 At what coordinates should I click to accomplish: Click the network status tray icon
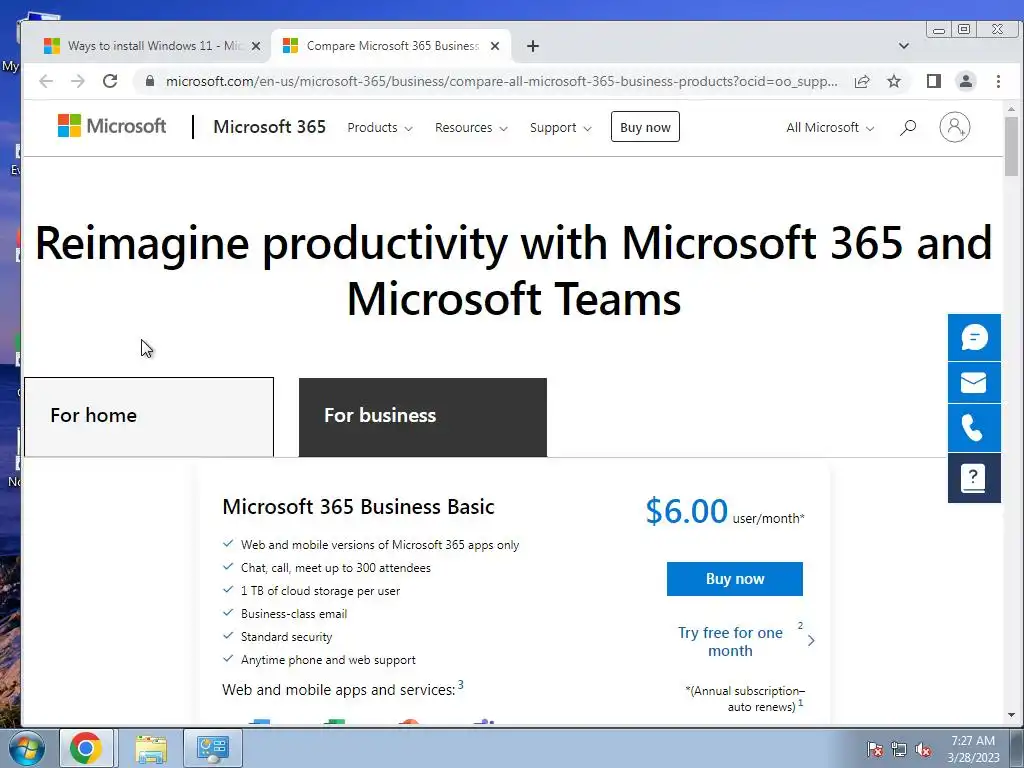(x=899, y=749)
